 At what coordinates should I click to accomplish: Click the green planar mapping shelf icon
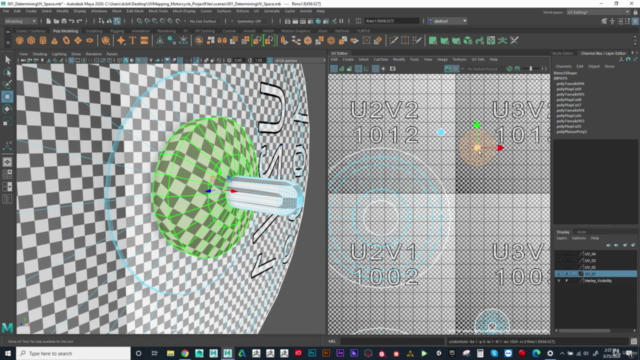tap(433, 40)
